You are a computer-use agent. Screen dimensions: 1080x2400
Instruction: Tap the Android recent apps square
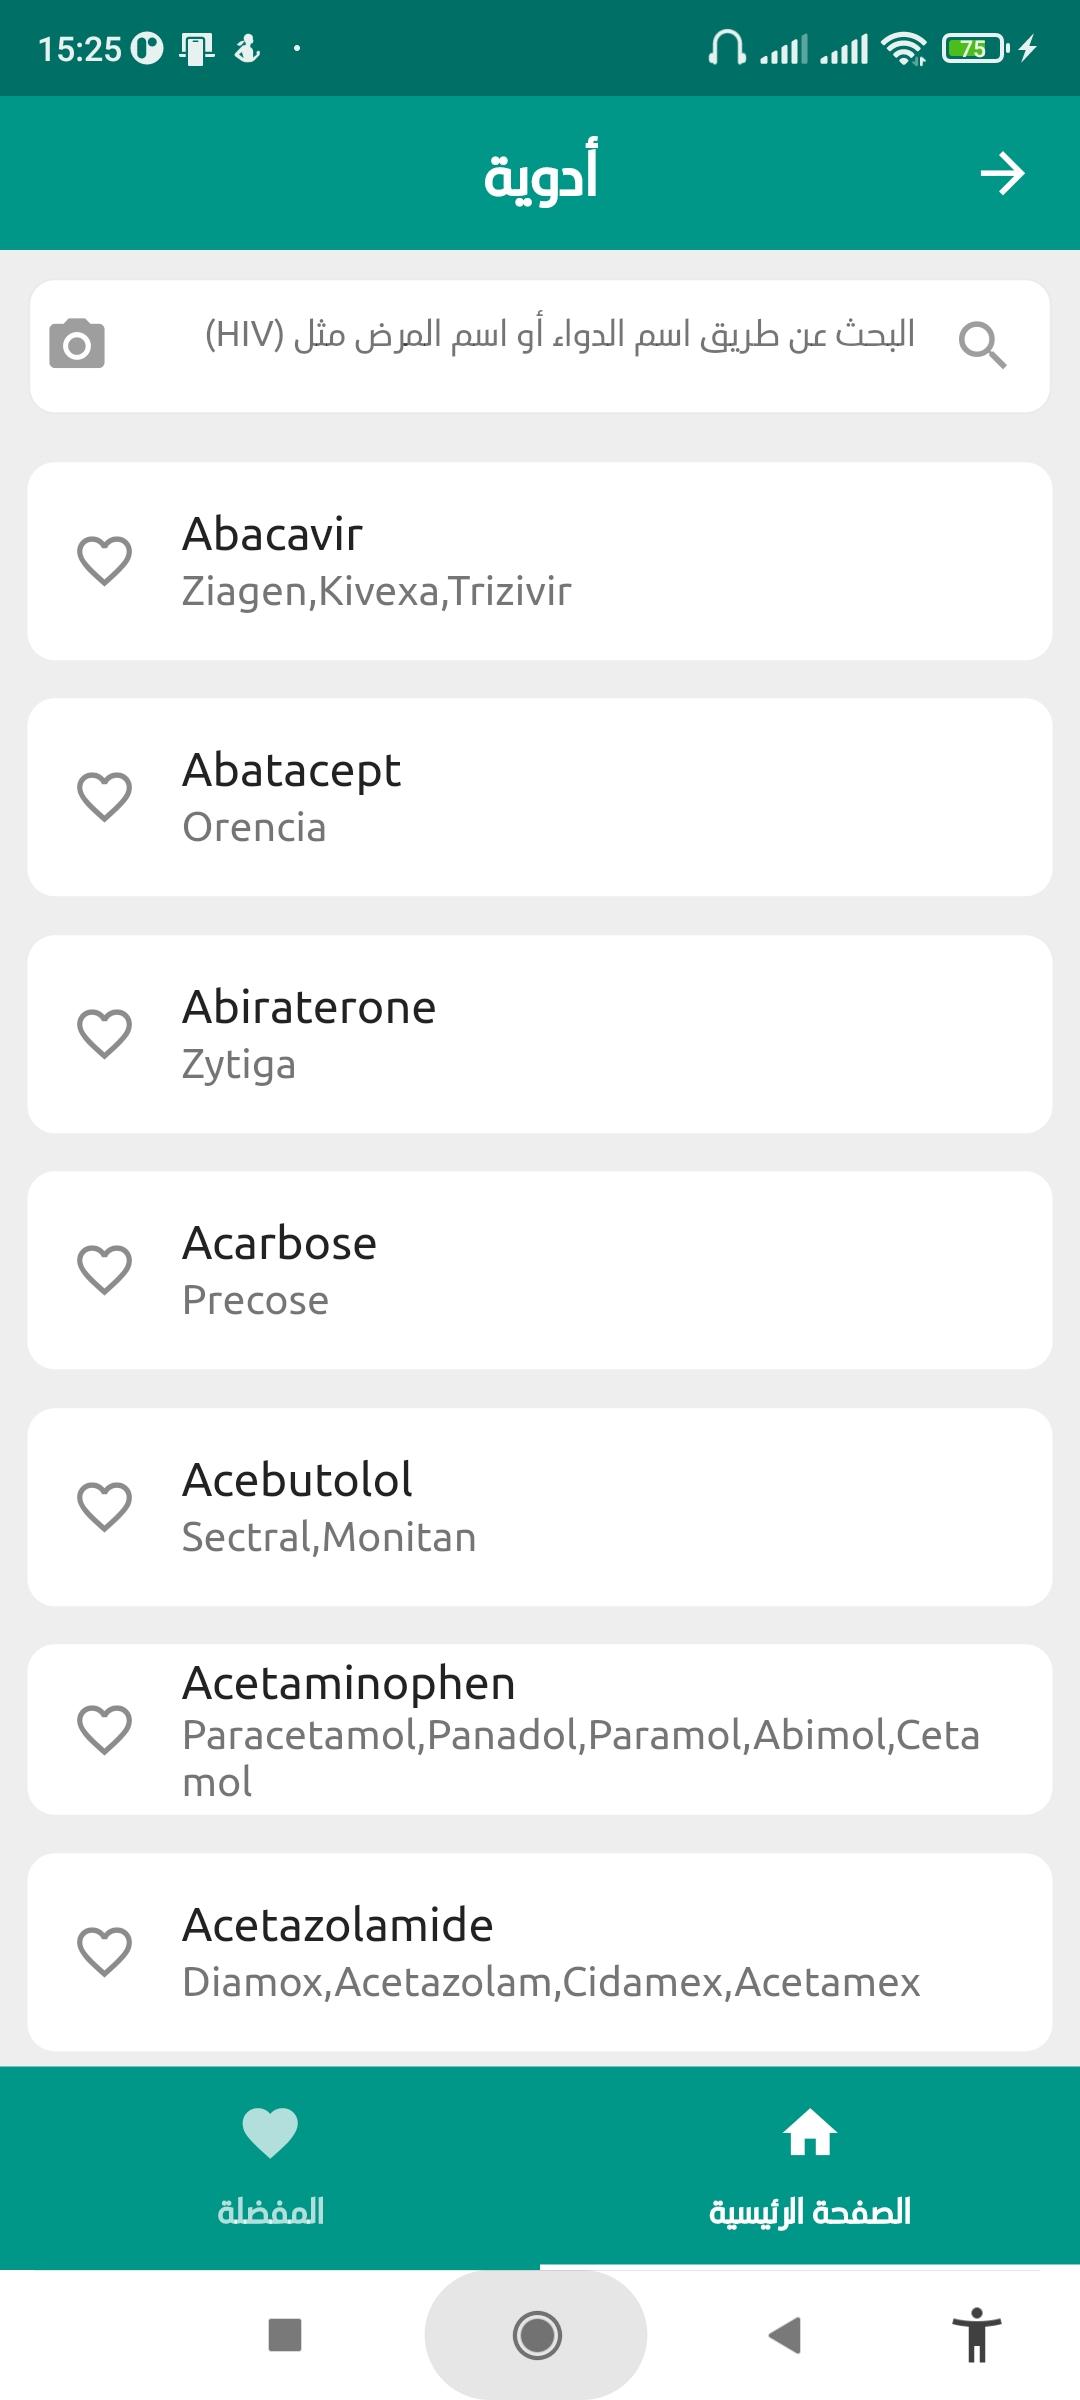click(285, 2335)
